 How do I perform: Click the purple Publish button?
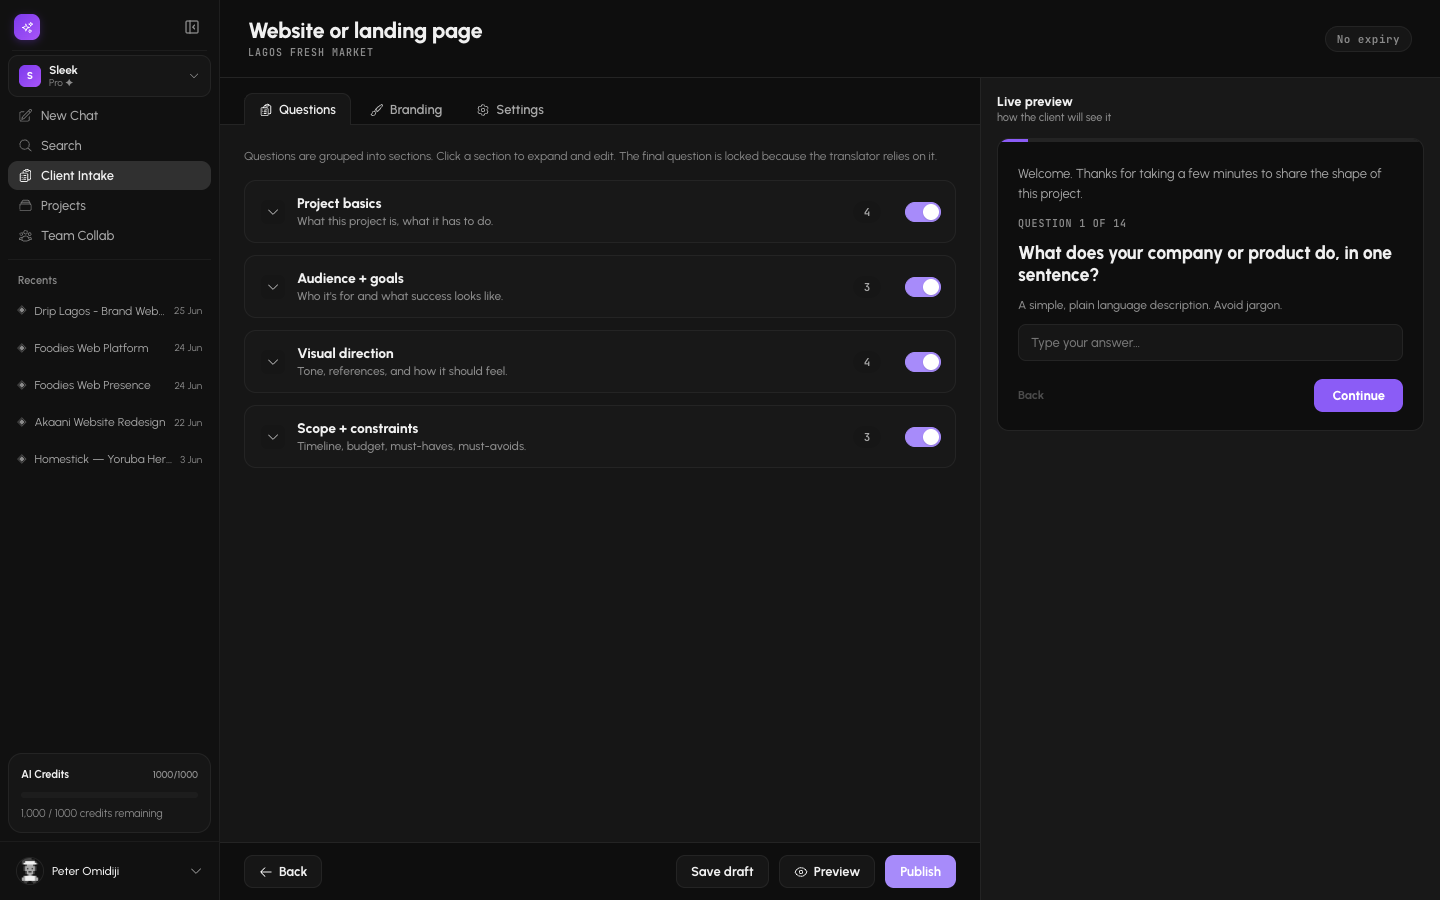pos(920,872)
